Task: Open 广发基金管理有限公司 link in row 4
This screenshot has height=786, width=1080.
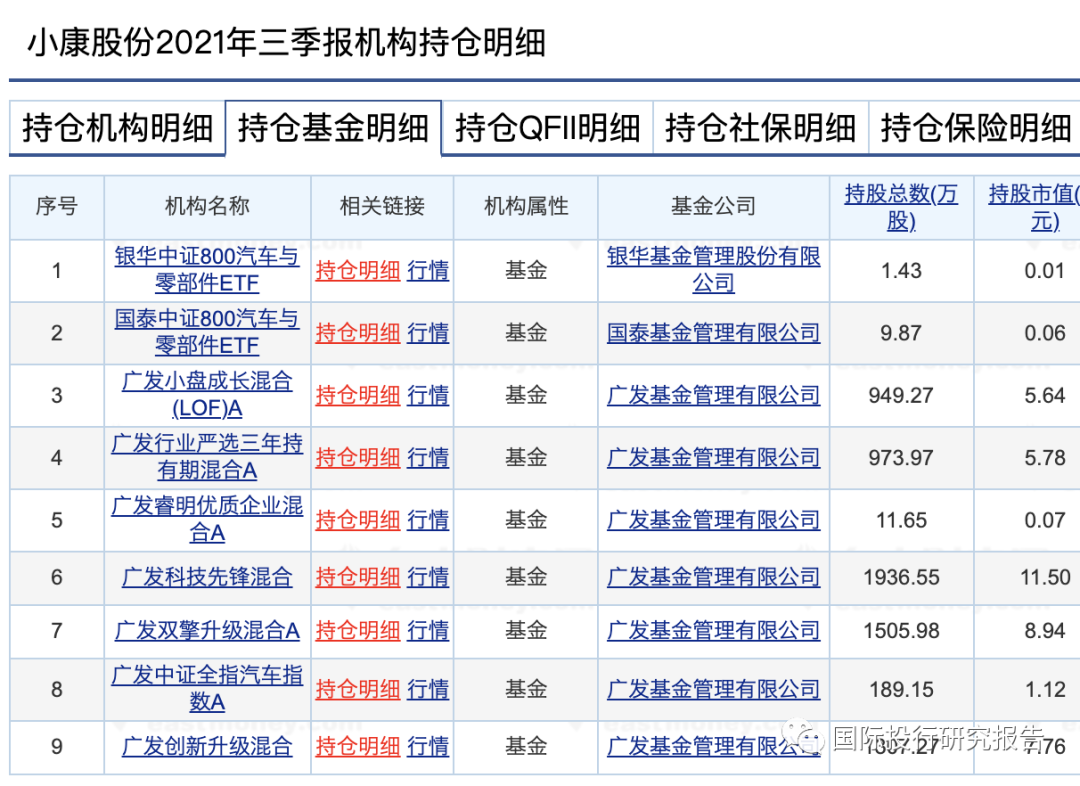Action: click(x=714, y=457)
